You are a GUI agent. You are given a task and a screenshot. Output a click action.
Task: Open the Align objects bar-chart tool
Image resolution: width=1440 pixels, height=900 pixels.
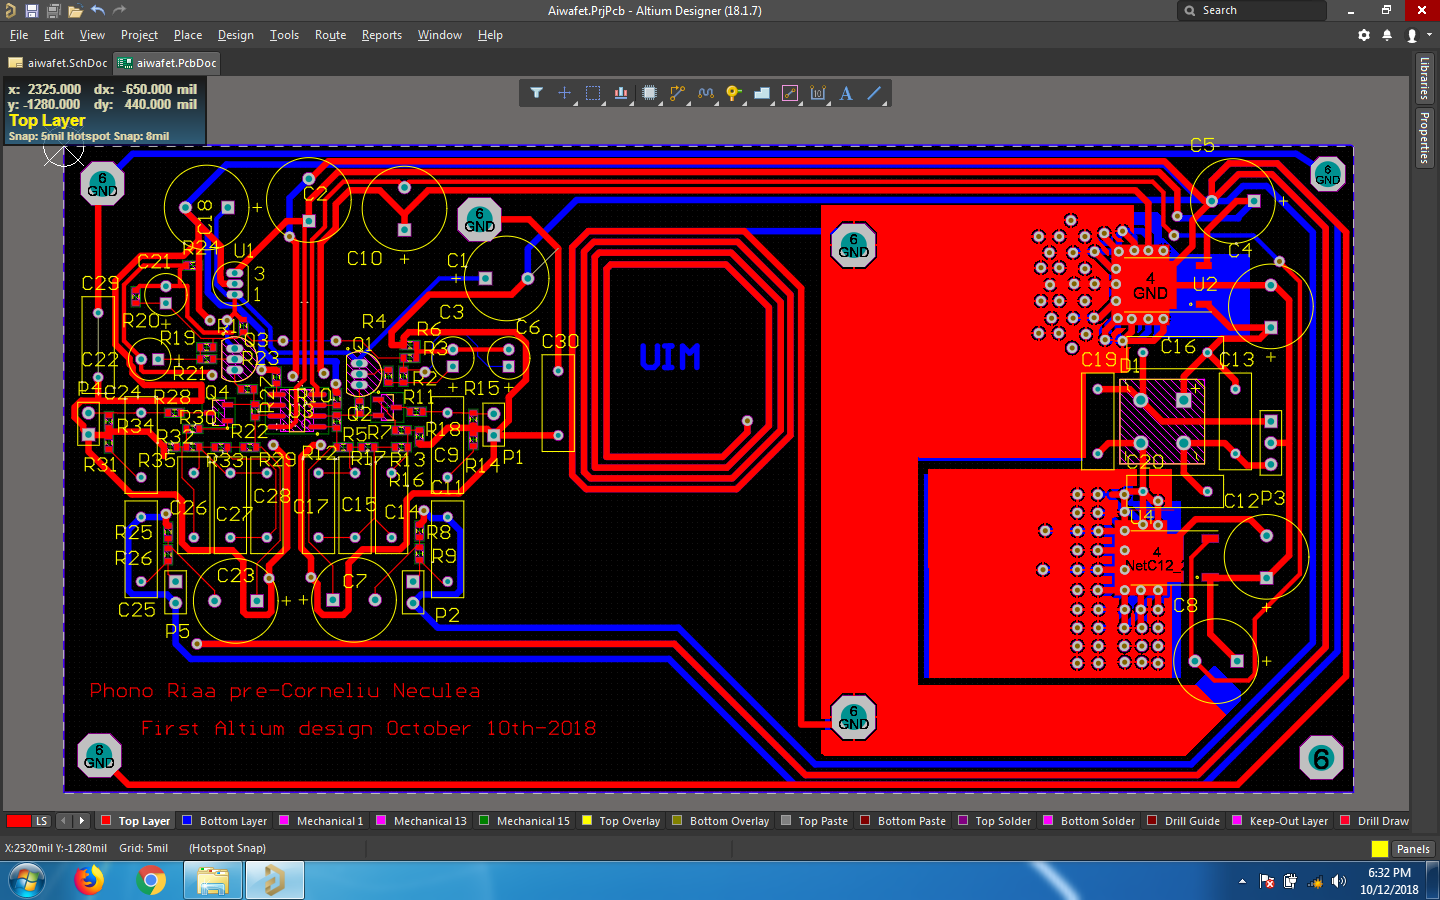621,93
